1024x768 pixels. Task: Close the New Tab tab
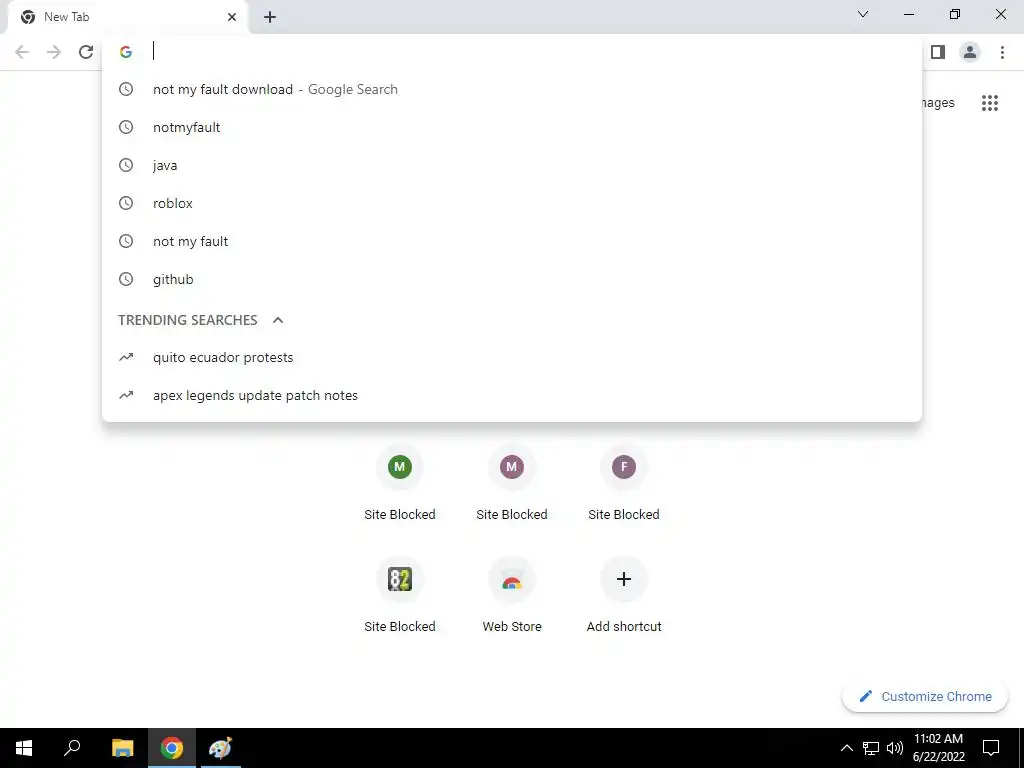point(232,17)
